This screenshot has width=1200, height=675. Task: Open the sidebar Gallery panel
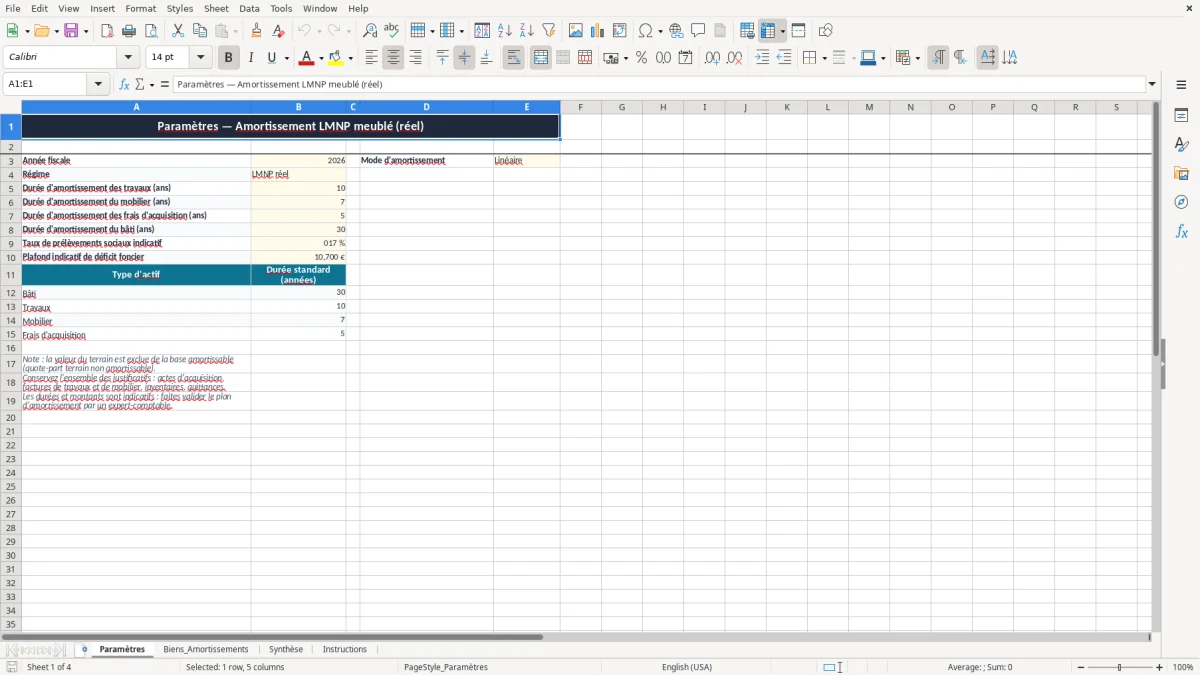tap(1181, 173)
